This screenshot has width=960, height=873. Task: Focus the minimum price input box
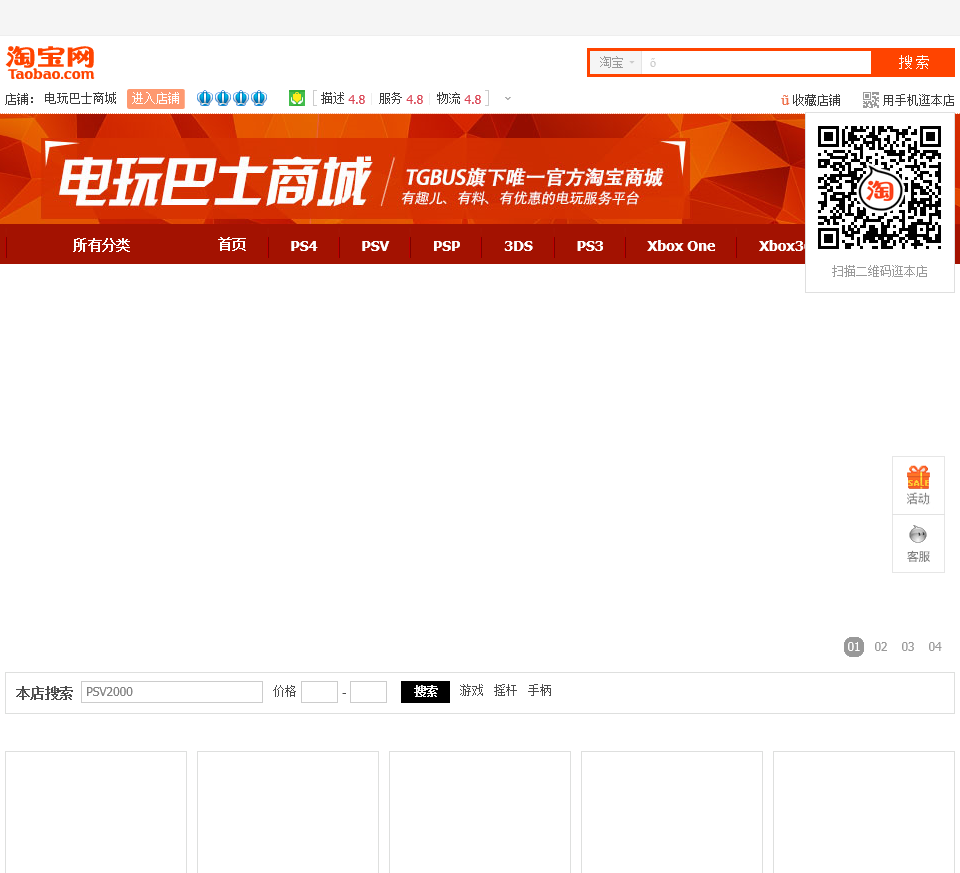pyautogui.click(x=320, y=692)
